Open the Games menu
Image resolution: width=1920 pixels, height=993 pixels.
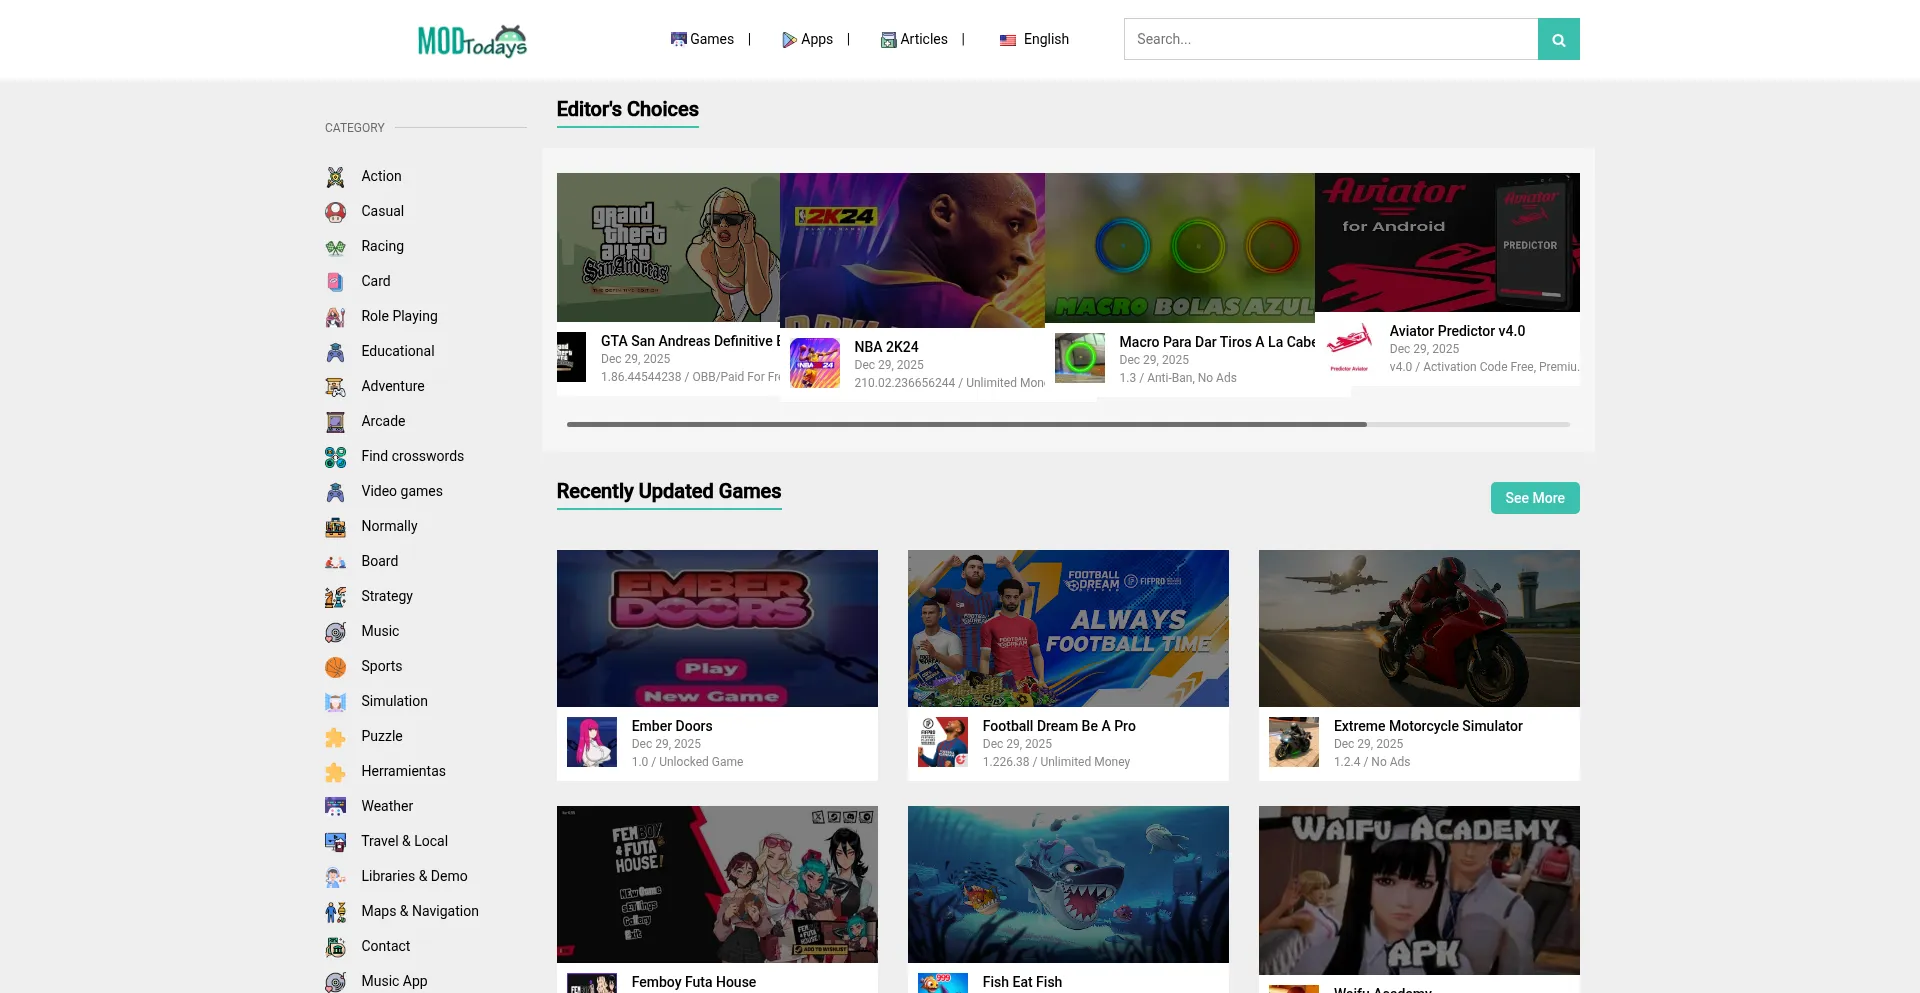702,40
